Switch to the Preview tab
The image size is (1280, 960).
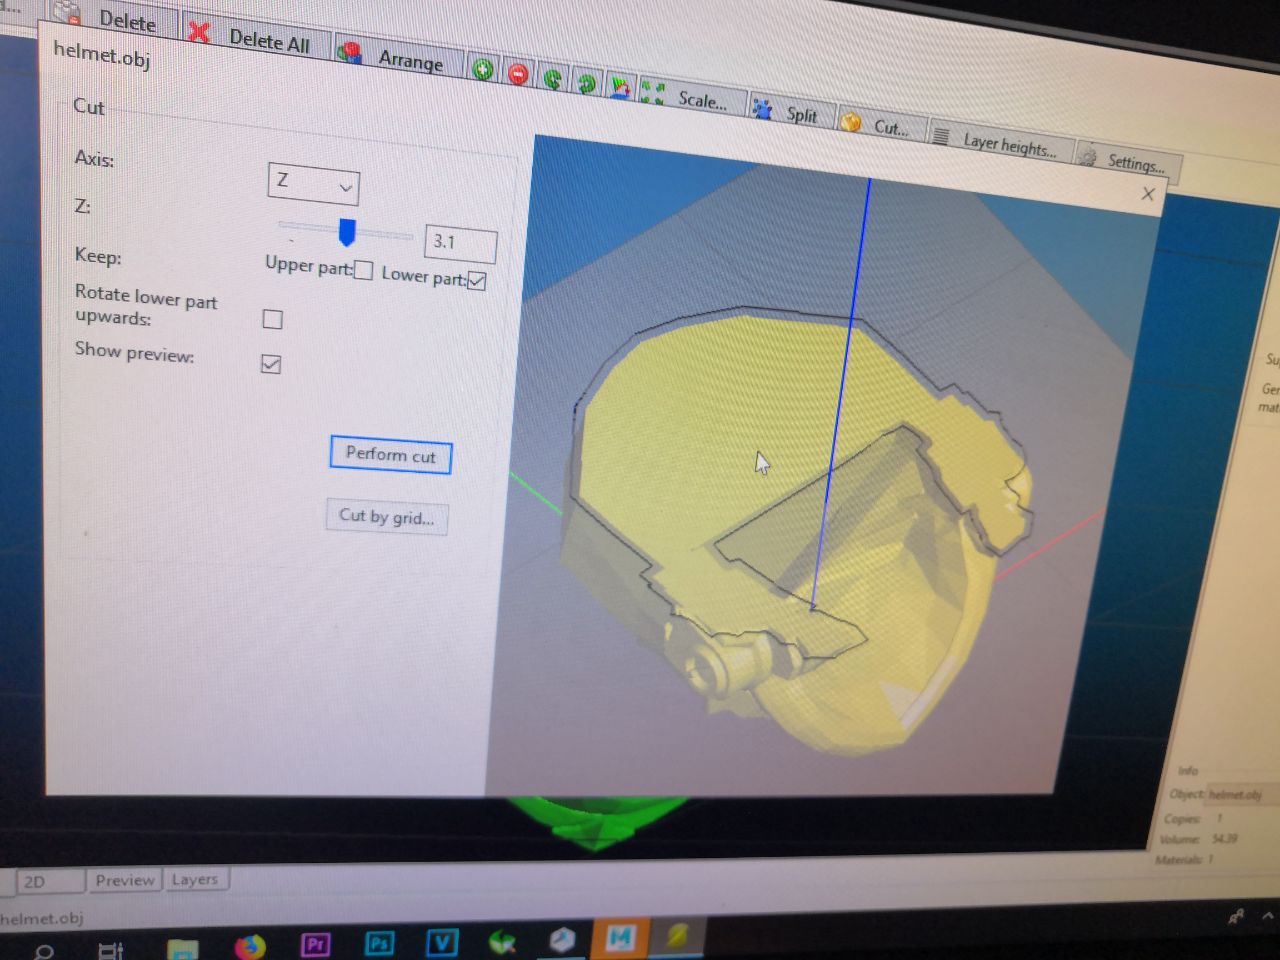click(x=125, y=880)
